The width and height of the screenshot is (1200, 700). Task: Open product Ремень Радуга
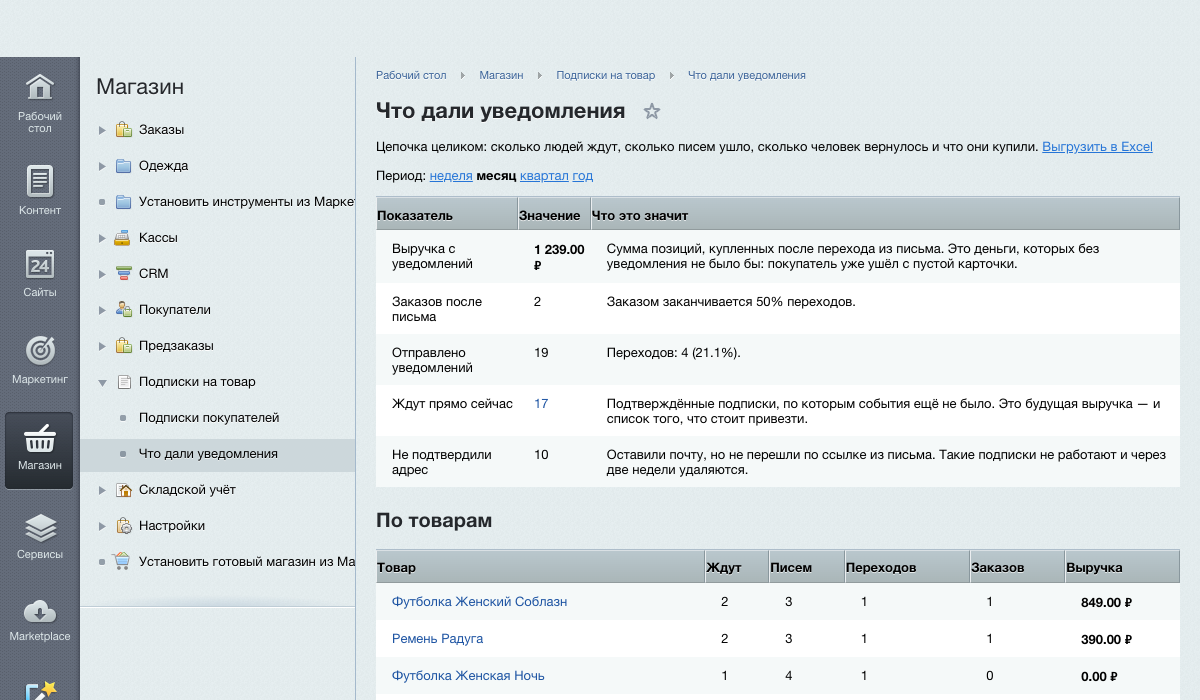pyautogui.click(x=437, y=639)
